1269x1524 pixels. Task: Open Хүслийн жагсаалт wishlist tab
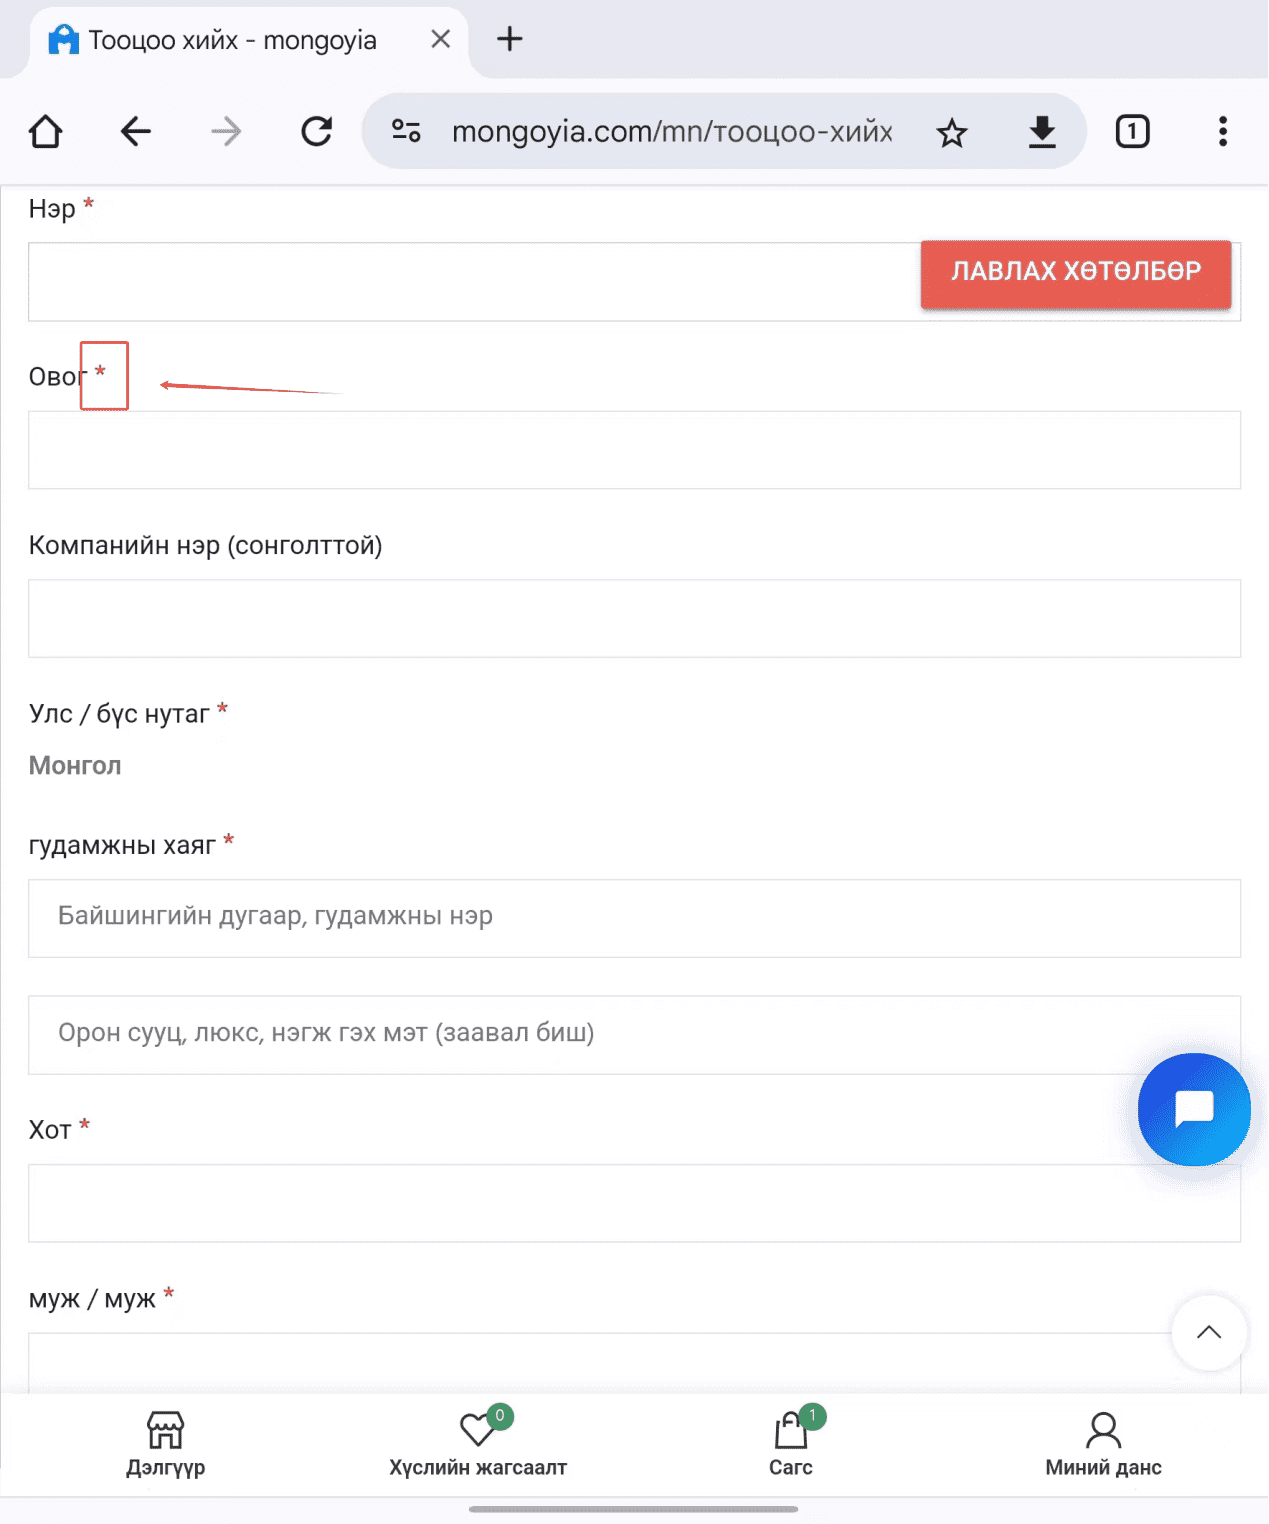[478, 1444]
